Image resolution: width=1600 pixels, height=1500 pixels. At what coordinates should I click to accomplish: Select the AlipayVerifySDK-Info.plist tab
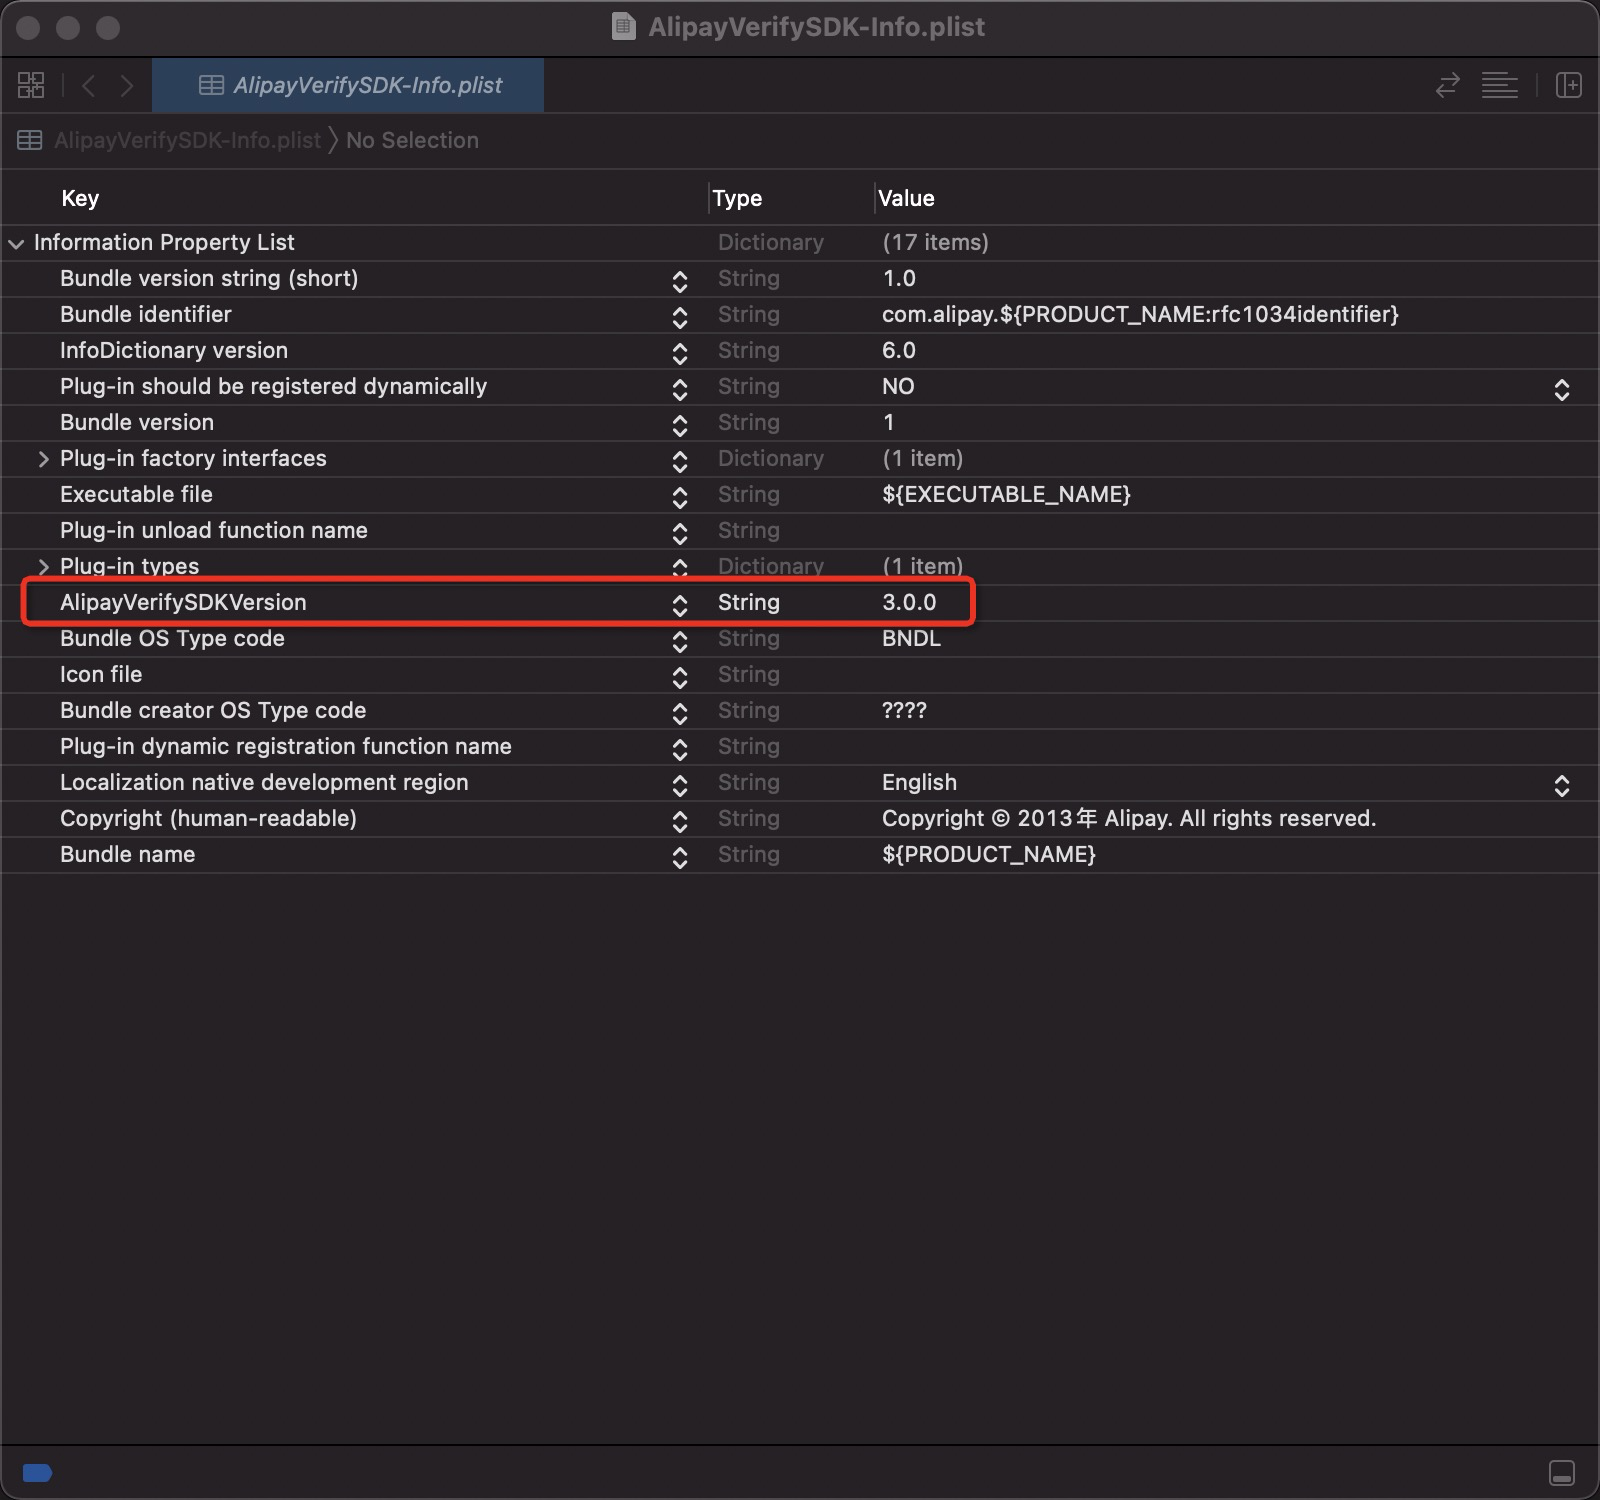348,85
